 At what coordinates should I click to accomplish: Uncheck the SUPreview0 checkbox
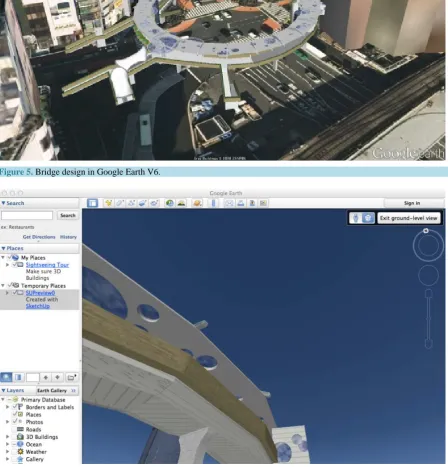pos(14,293)
